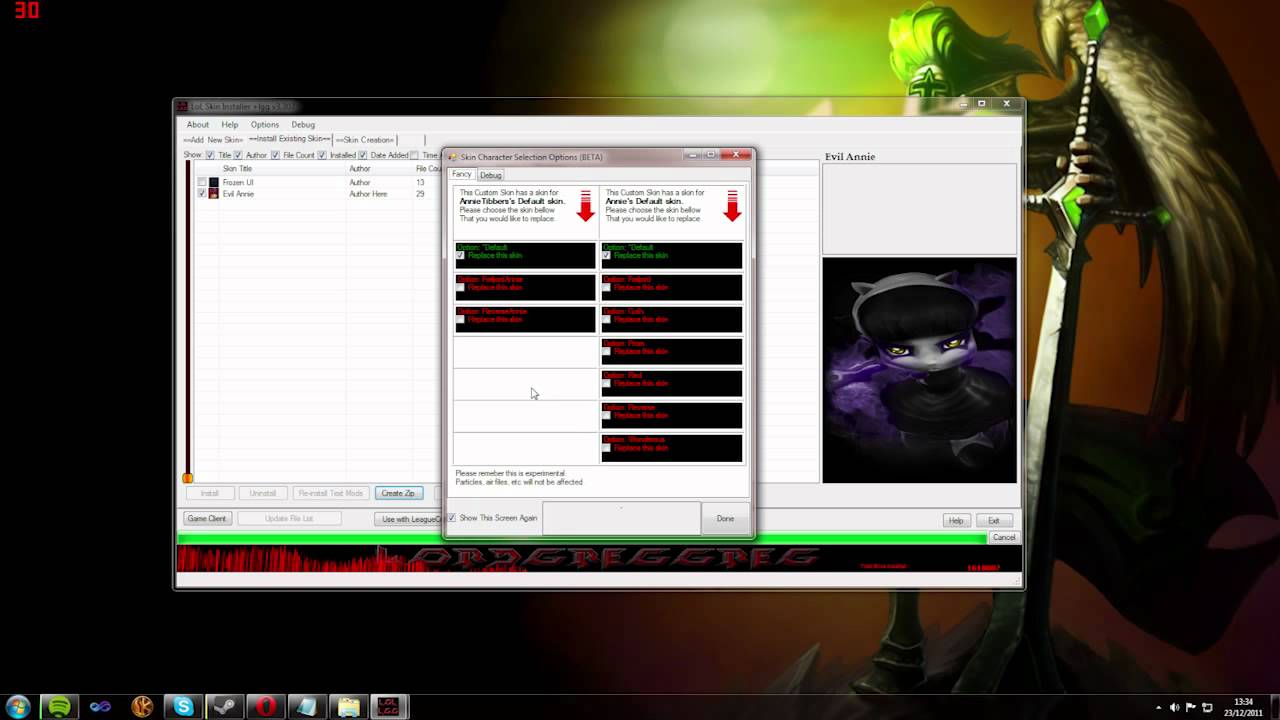Launch Opera browser from the taskbar
The width and height of the screenshot is (1280, 720).
[x=266, y=707]
